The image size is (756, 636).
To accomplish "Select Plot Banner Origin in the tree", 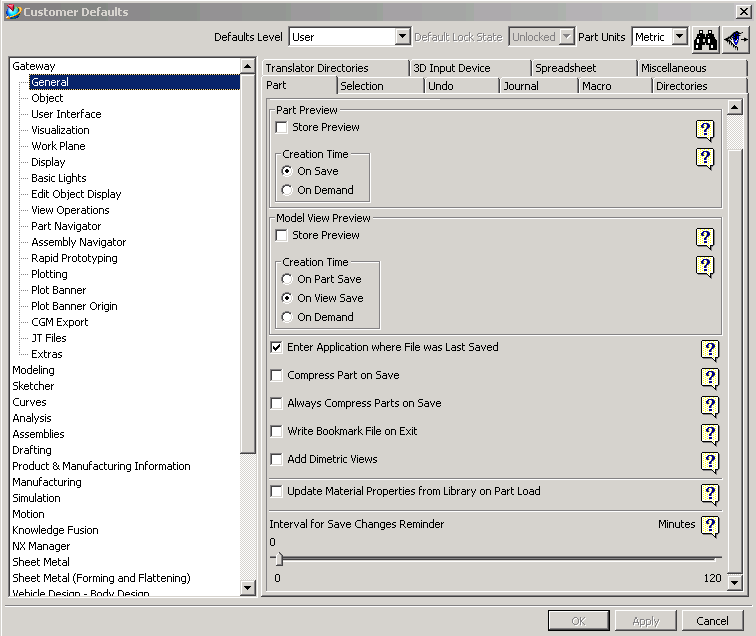I will (x=74, y=306).
